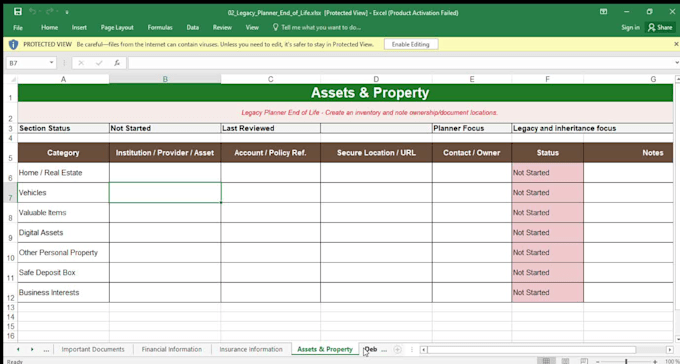The width and height of the screenshot is (680, 364).
Task: Open the Customize Quick Access Toolbar dropdown
Action: click(67, 13)
